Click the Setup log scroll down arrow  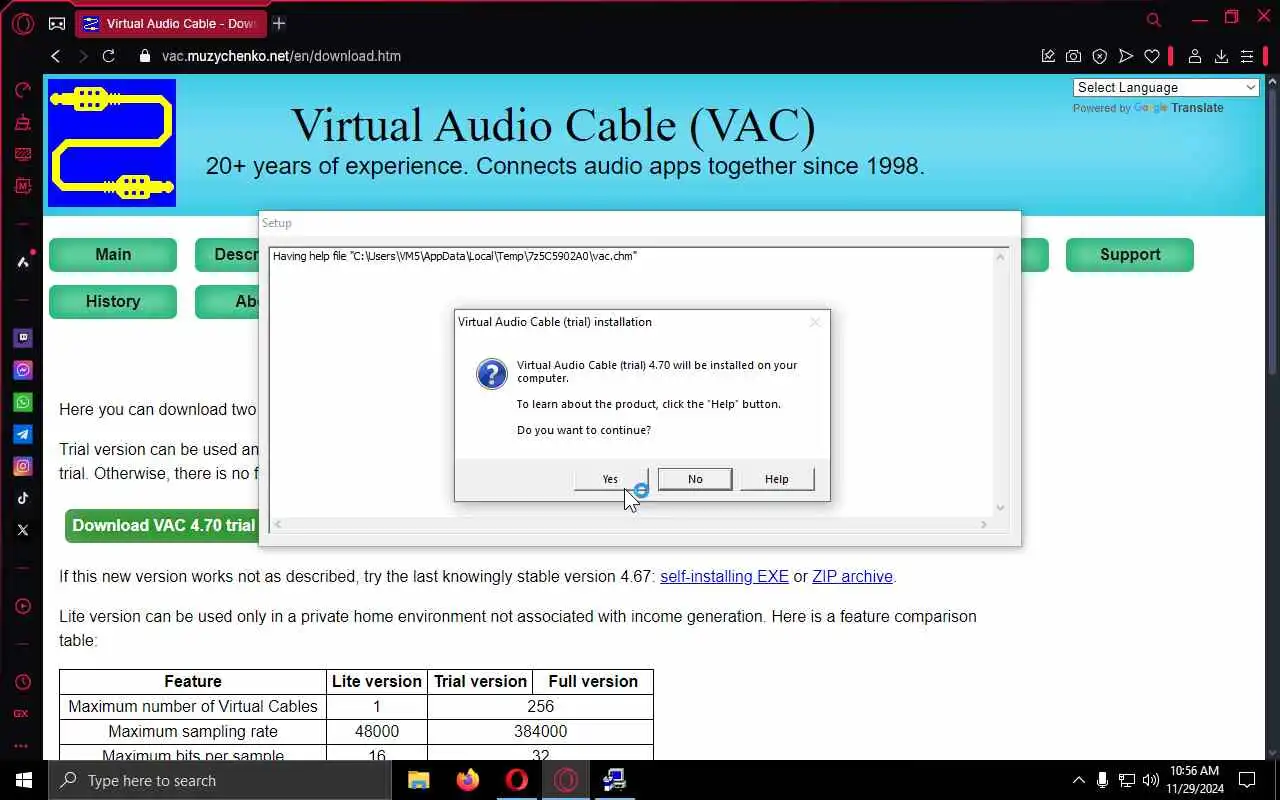999,508
